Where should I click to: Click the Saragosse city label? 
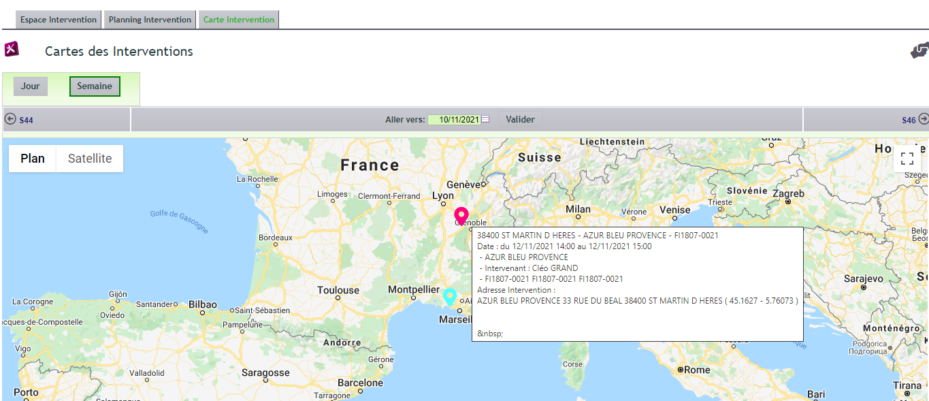pyautogui.click(x=265, y=373)
